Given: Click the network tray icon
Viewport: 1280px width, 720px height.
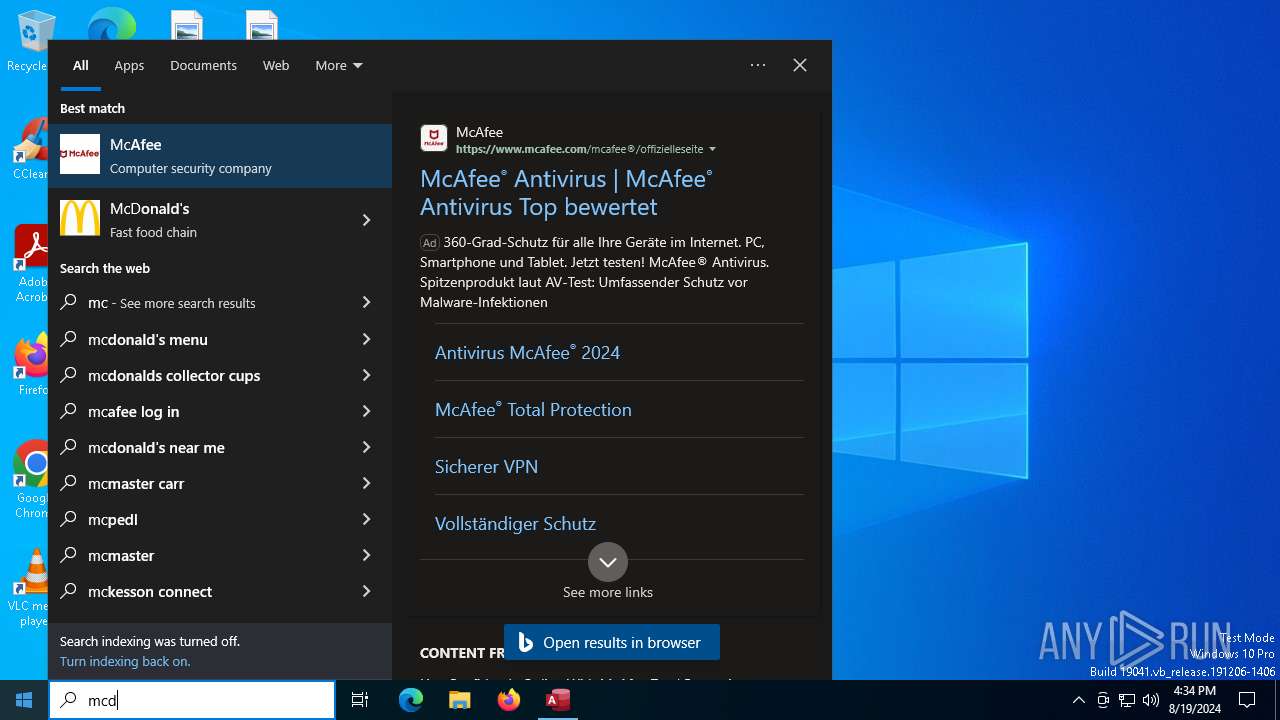Looking at the screenshot, I should [x=1127, y=700].
